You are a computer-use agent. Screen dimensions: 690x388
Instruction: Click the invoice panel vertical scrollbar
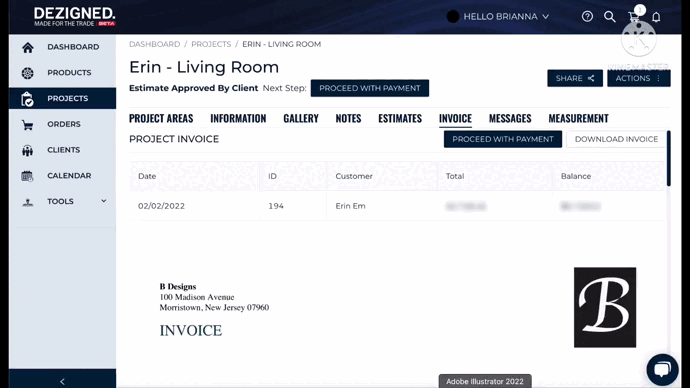tap(668, 158)
